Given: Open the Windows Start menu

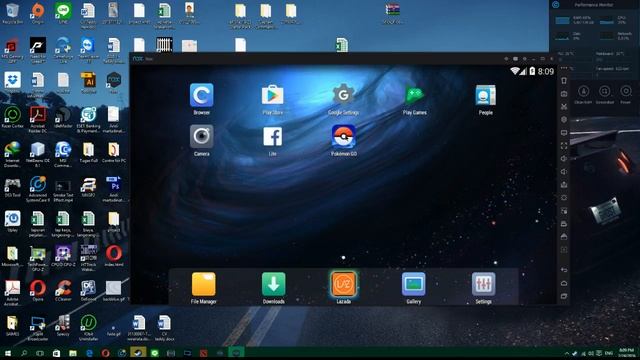Looking at the screenshot, I should click(x=8, y=353).
